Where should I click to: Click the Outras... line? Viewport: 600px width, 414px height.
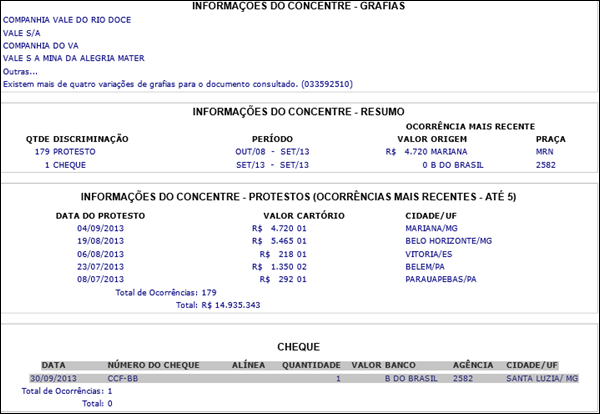click(x=20, y=72)
